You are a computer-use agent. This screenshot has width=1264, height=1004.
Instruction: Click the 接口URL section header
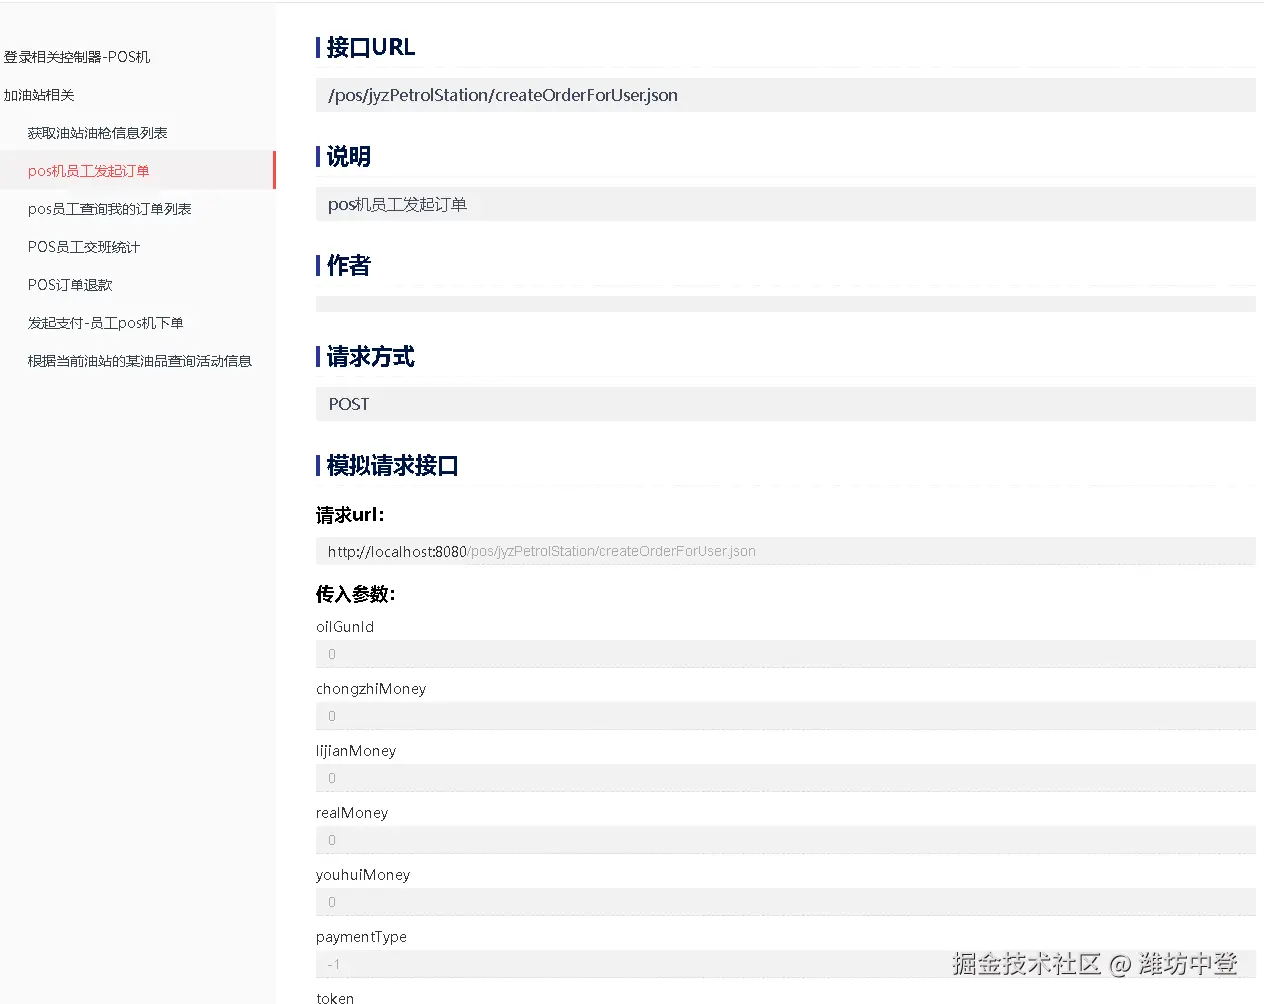click(370, 46)
